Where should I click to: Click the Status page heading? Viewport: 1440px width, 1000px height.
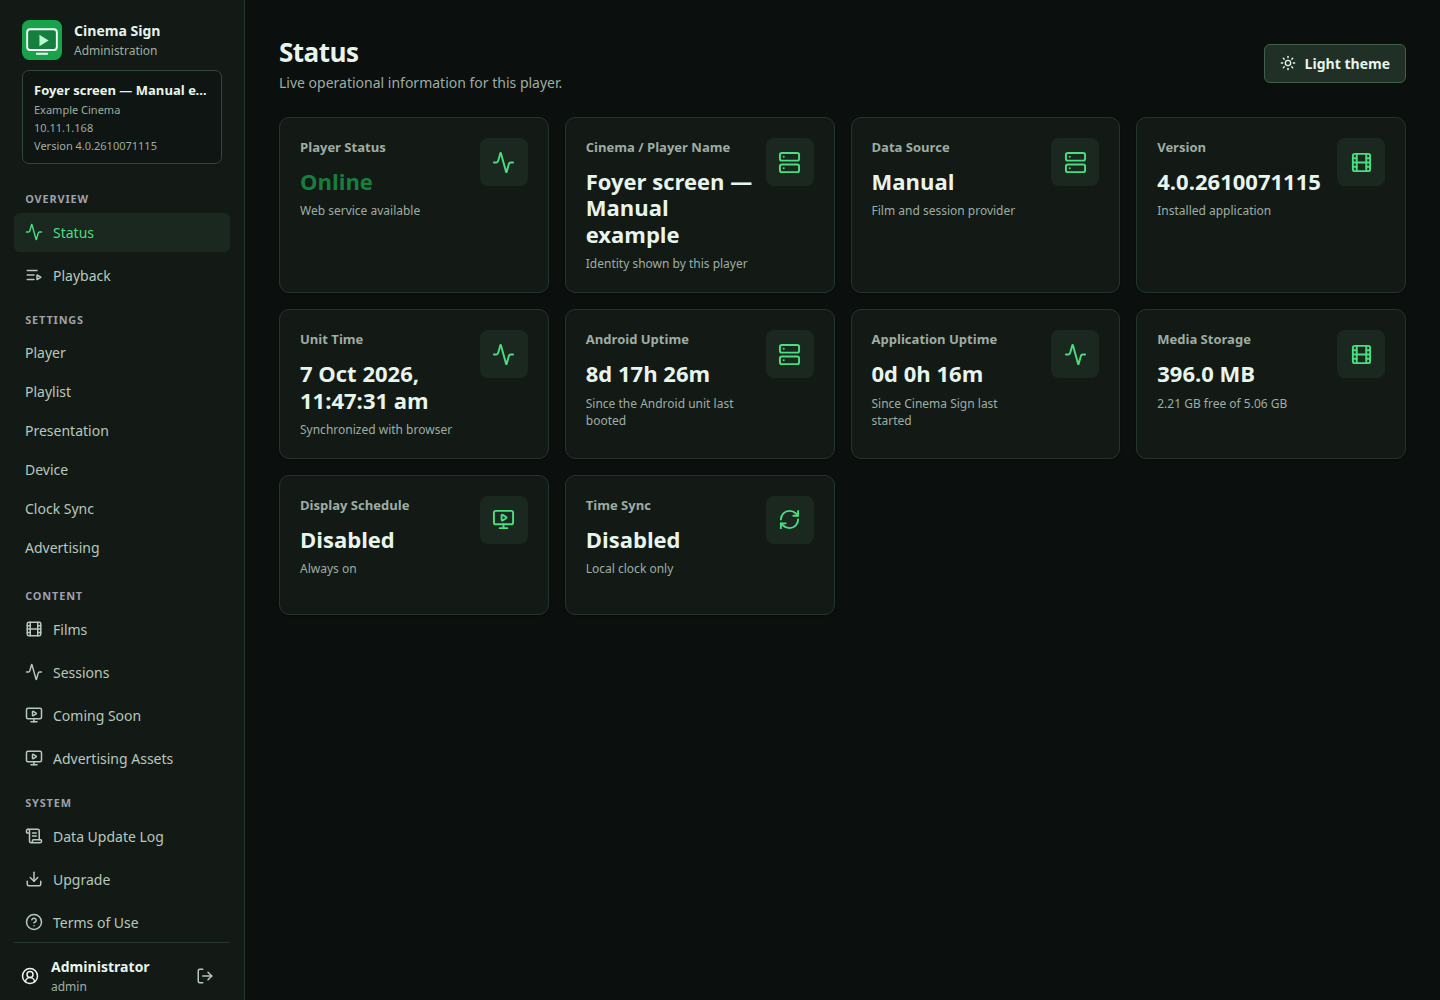(x=319, y=52)
